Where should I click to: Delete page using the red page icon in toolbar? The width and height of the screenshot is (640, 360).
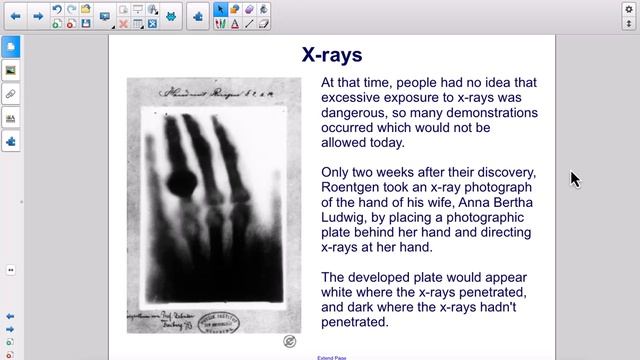(x=71, y=24)
